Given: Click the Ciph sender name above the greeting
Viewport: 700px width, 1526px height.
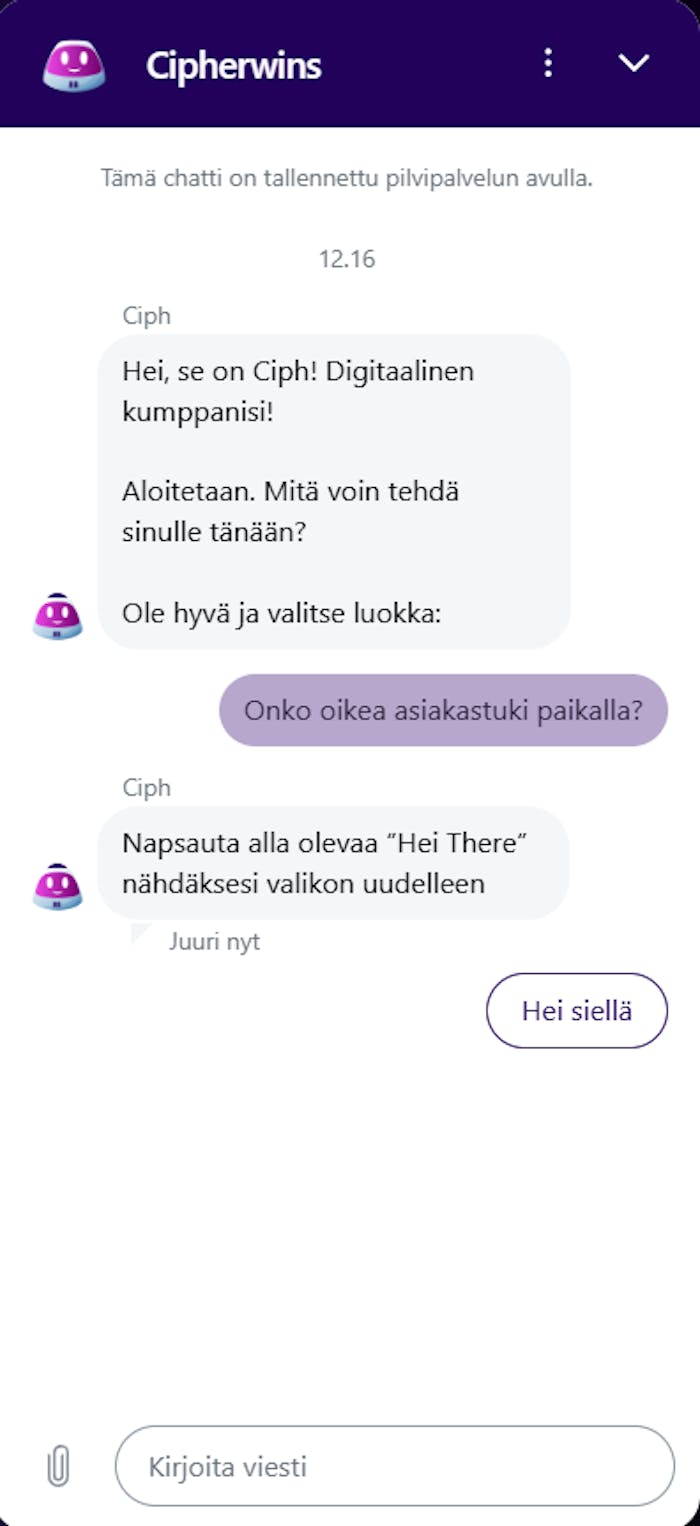Looking at the screenshot, I should (x=146, y=316).
